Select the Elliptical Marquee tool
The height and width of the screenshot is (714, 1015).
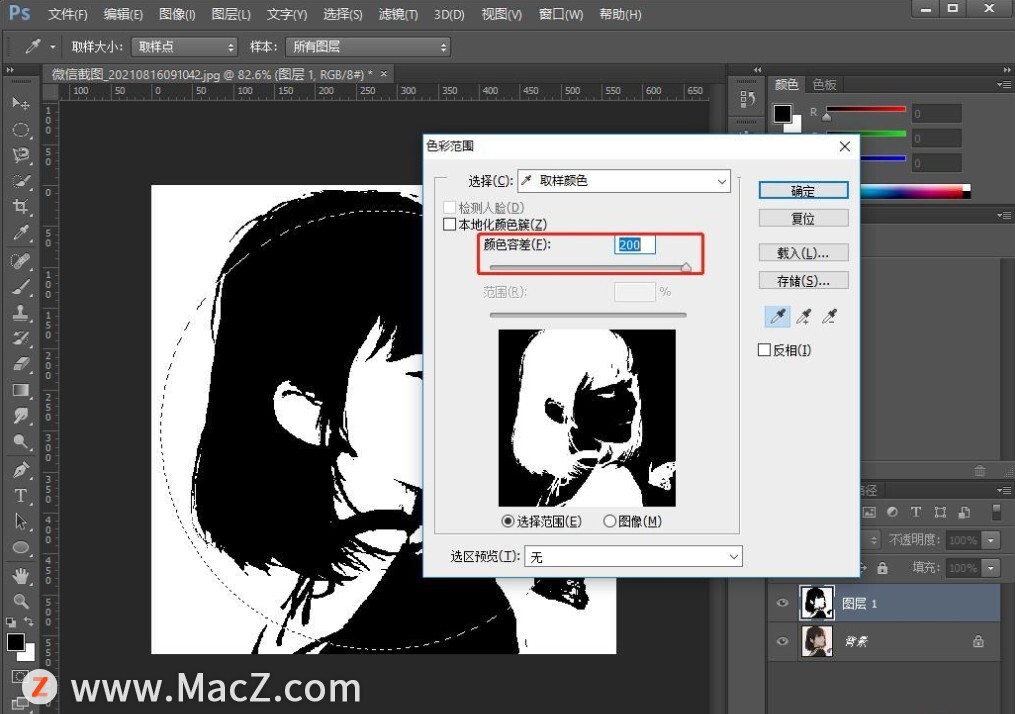[21, 129]
